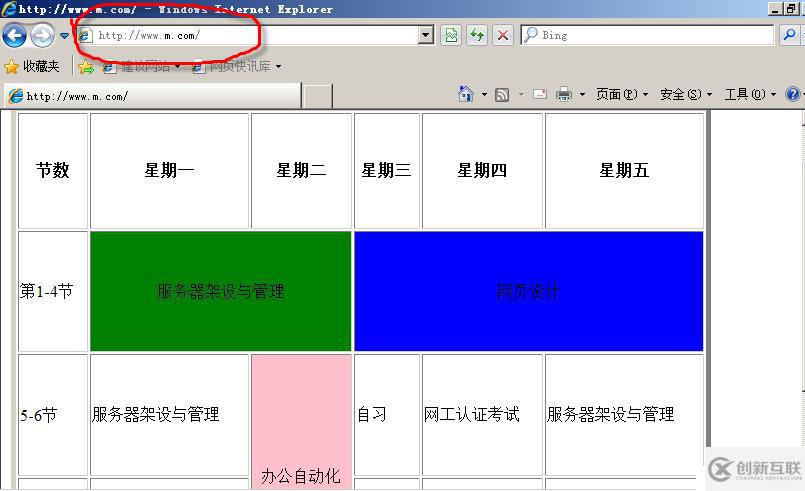Screen dimensions: 805x491
Task: Click the 网工认证考试 cell
Action: (x=482, y=415)
